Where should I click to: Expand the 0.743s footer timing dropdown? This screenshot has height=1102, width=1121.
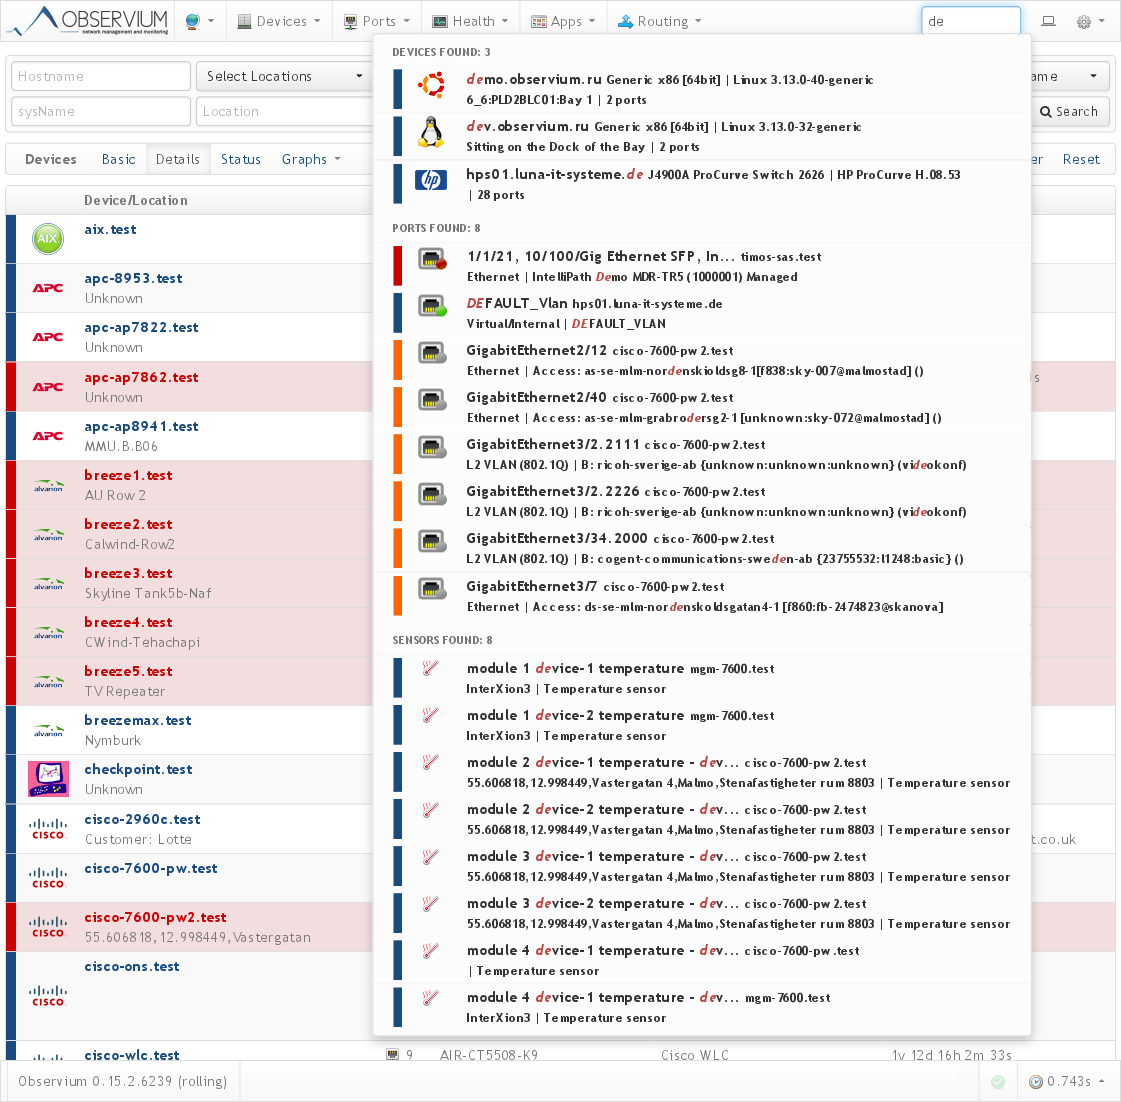click(1069, 1081)
